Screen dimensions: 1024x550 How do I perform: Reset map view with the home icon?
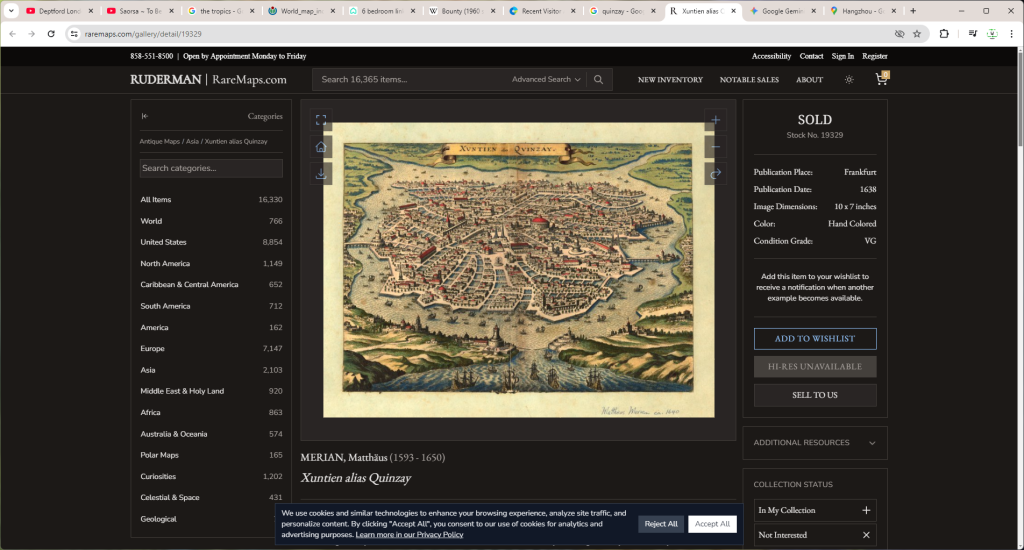[321, 147]
